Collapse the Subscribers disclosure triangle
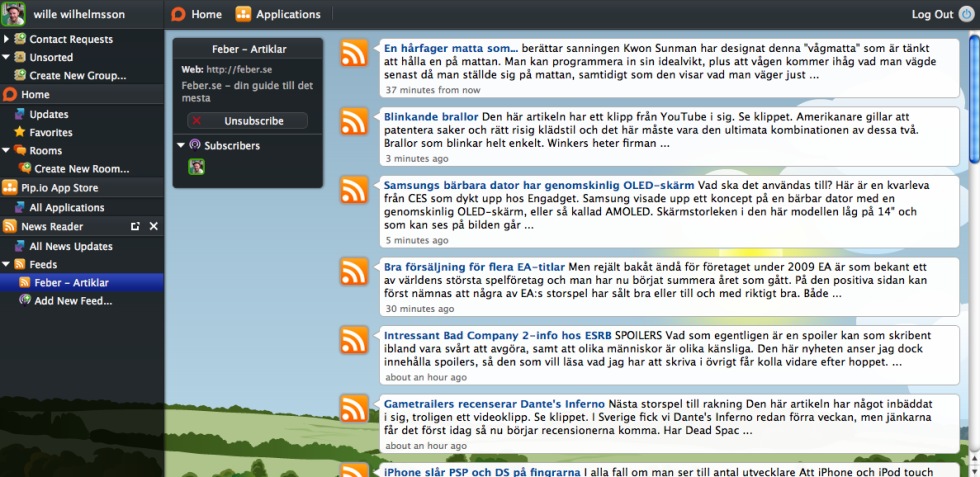980x477 pixels. point(181,145)
